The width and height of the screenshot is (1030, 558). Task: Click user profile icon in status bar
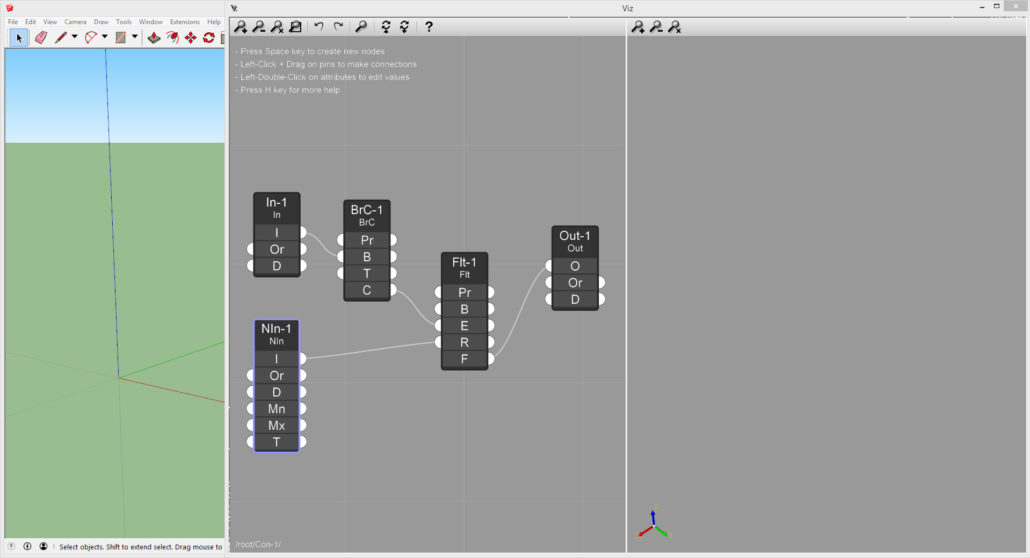pos(43,547)
